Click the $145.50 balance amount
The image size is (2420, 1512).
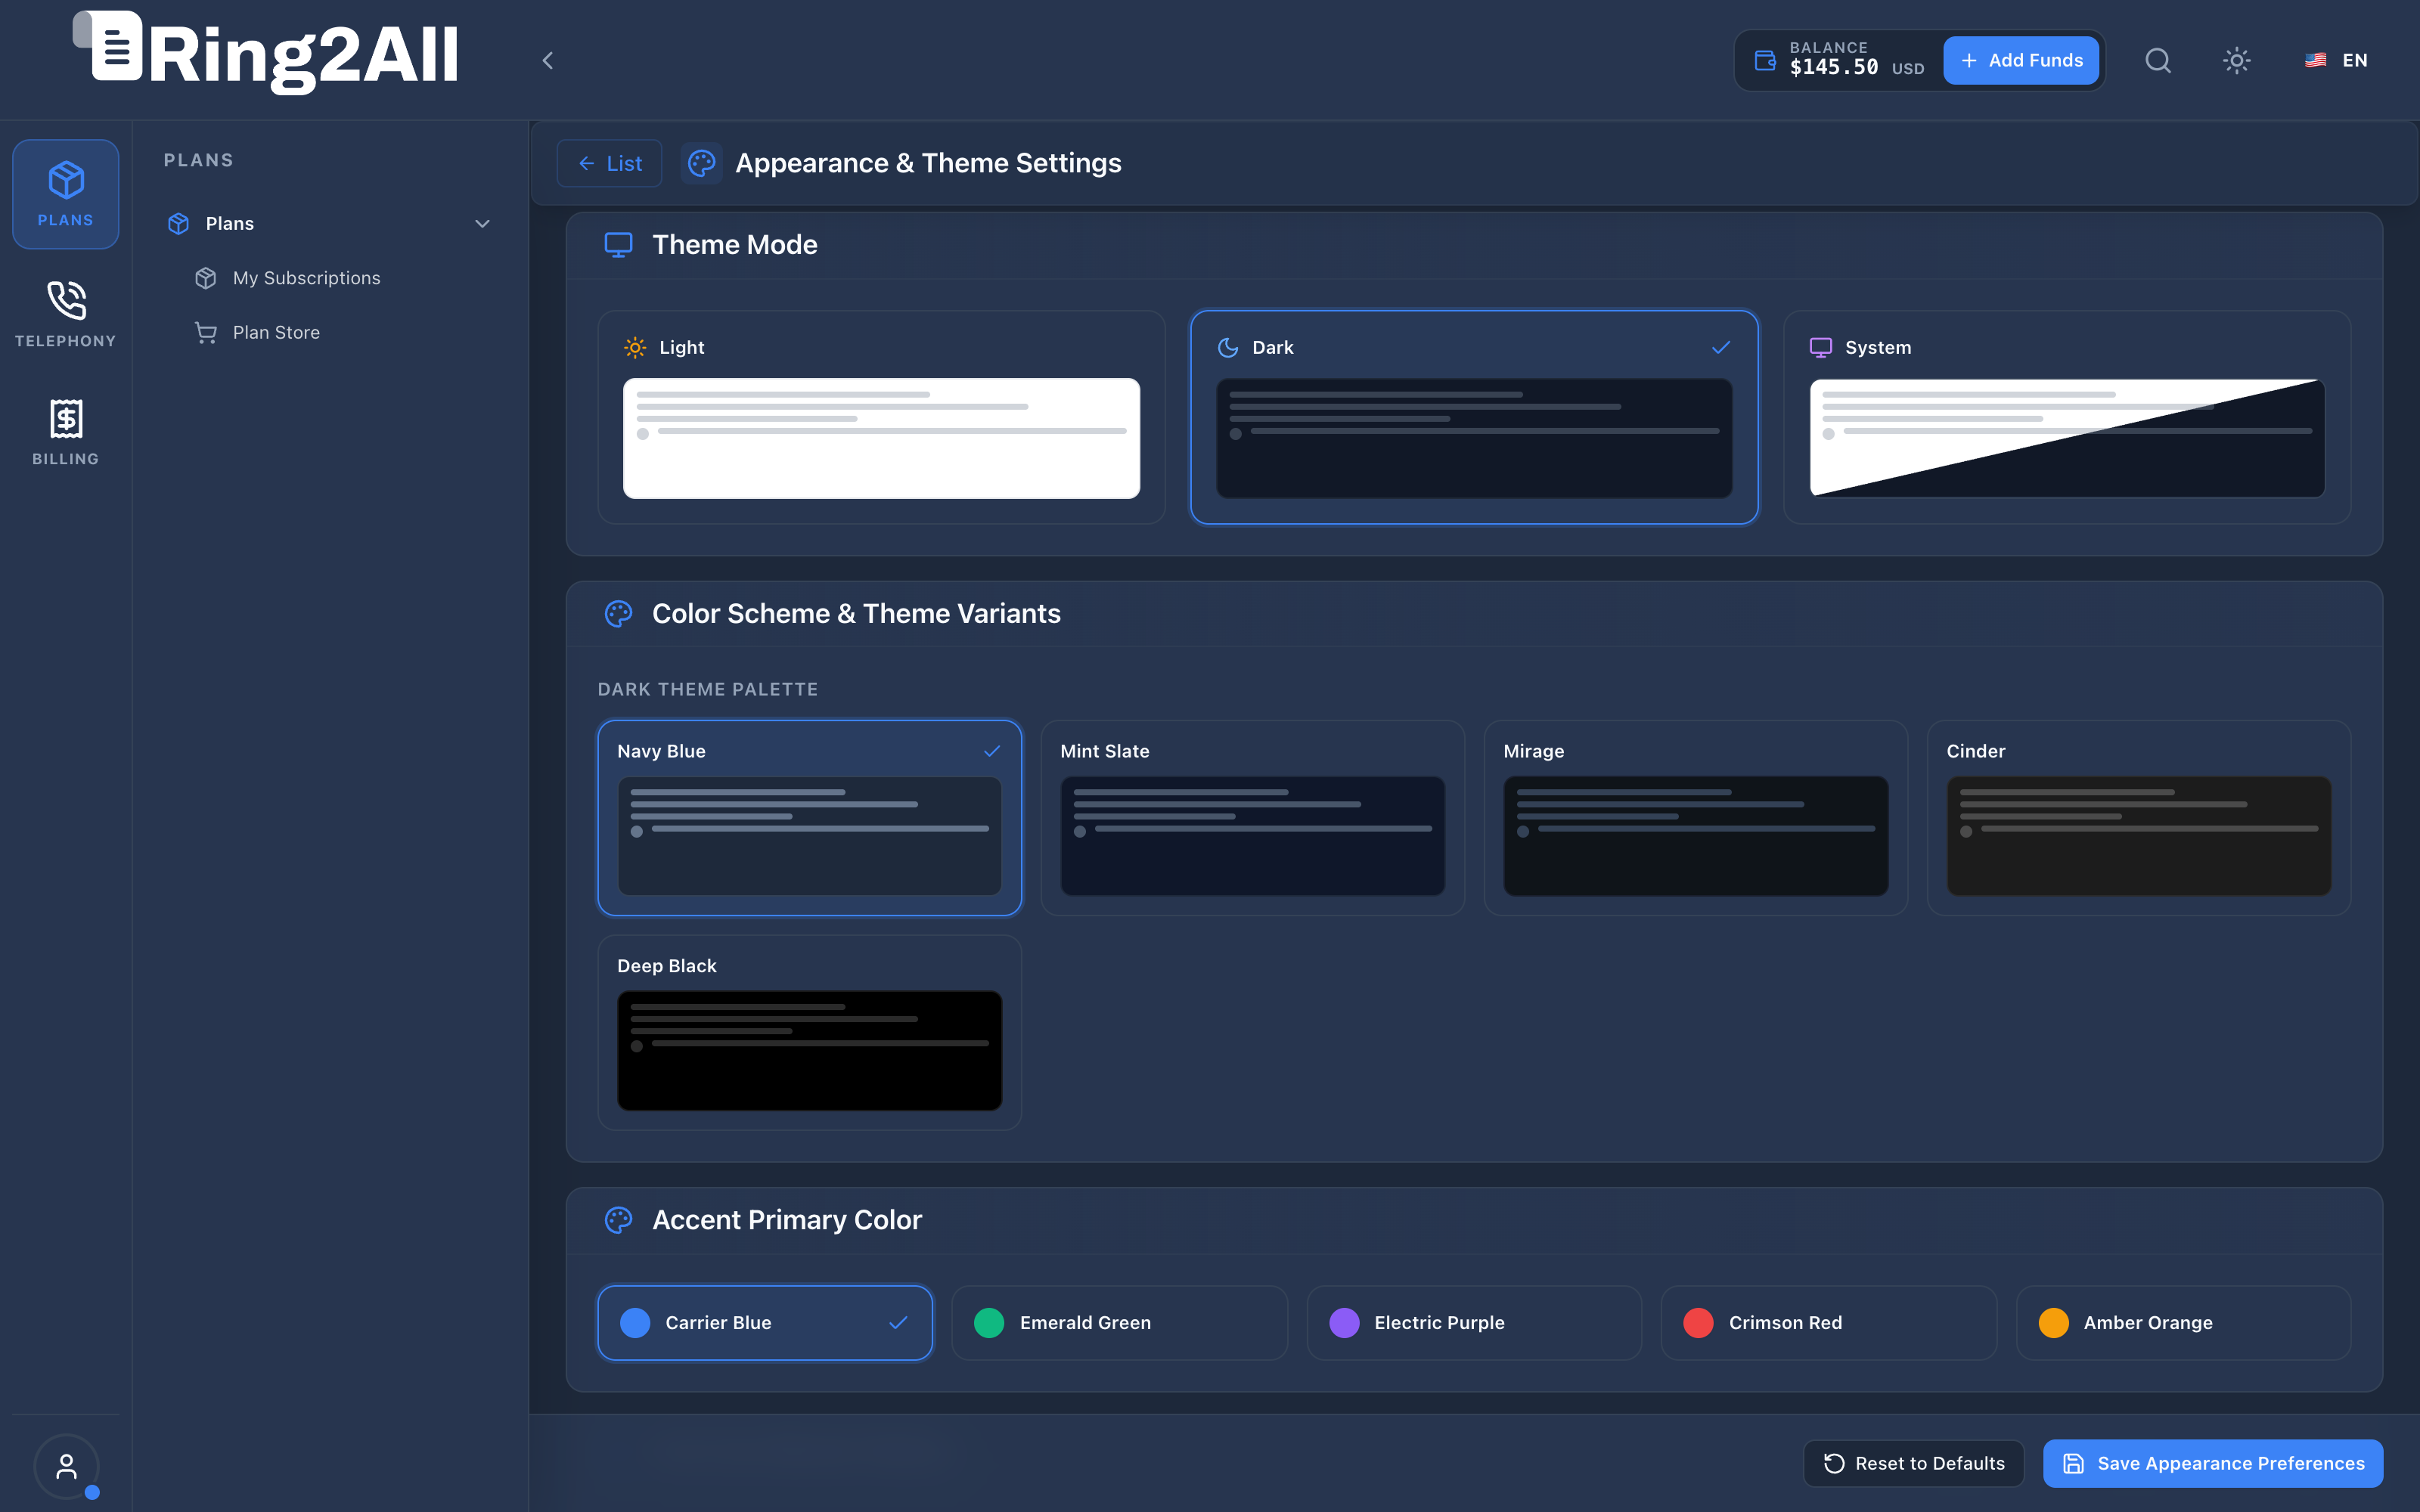click(x=1834, y=68)
